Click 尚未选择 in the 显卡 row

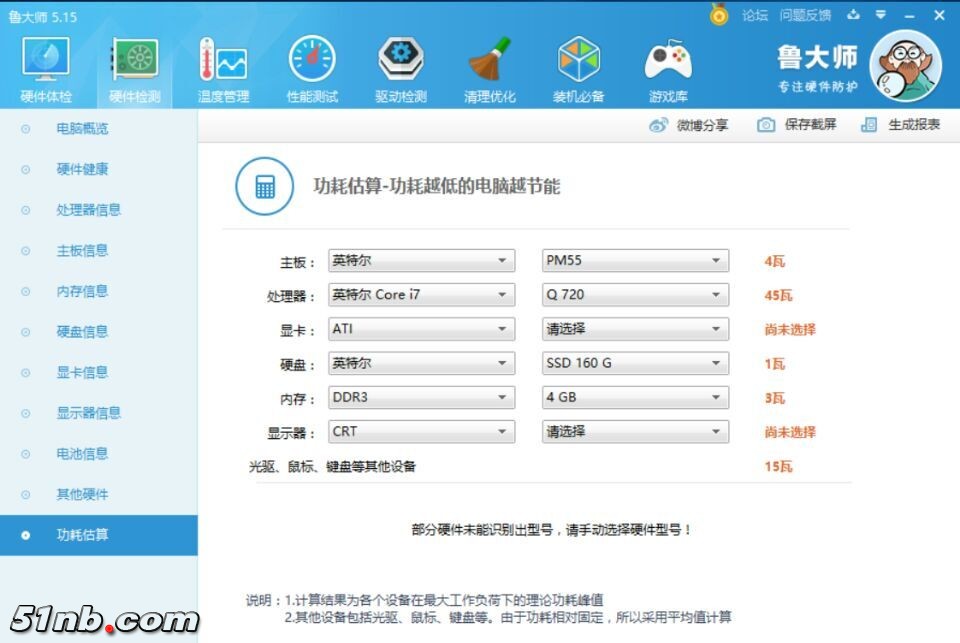pyautogui.click(x=790, y=330)
